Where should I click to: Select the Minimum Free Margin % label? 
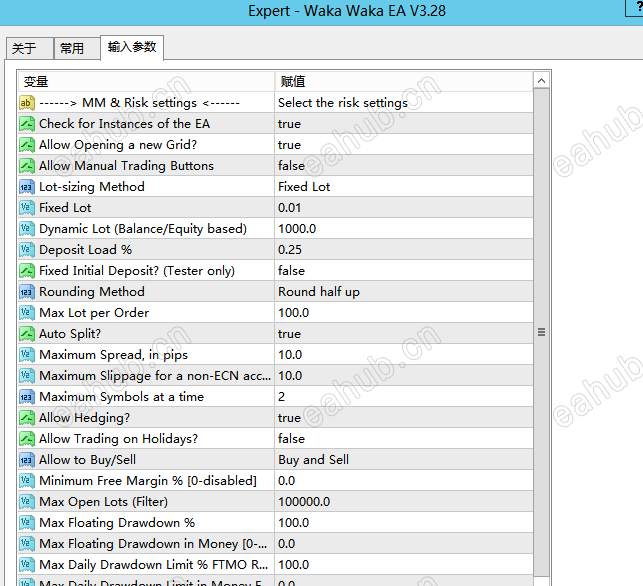pos(148,481)
